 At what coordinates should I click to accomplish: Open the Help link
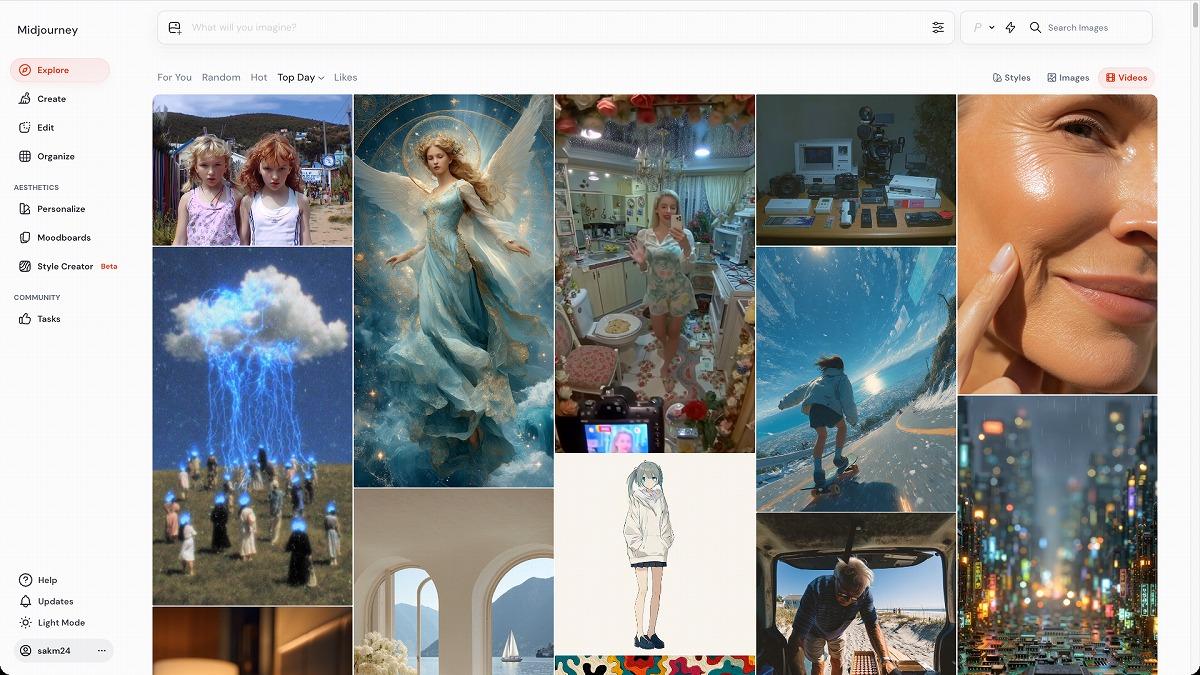pyautogui.click(x=47, y=580)
